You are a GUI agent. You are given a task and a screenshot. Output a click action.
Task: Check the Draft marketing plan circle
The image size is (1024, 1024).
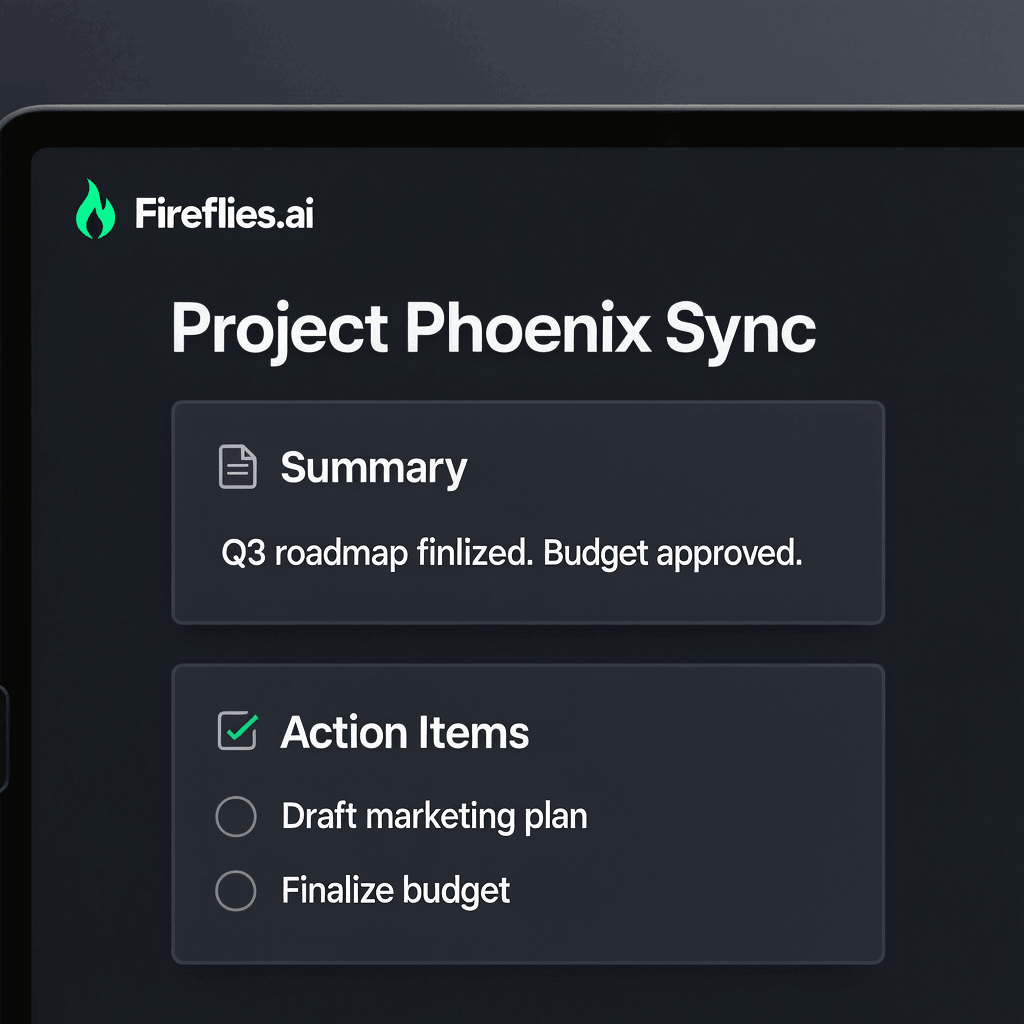236,816
